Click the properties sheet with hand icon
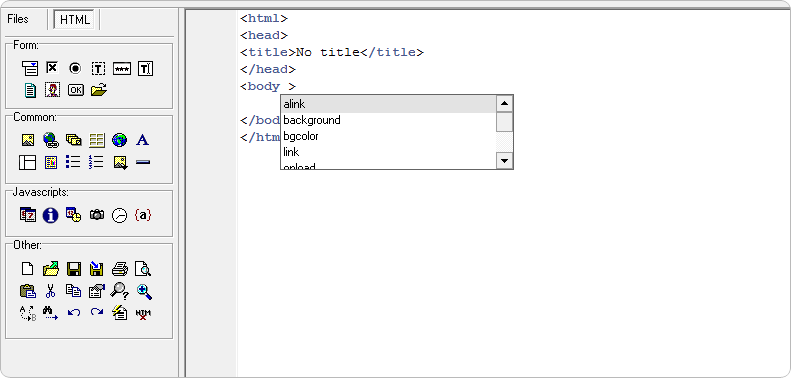This screenshot has height=378, width=791. pyautogui.click(x=97, y=291)
